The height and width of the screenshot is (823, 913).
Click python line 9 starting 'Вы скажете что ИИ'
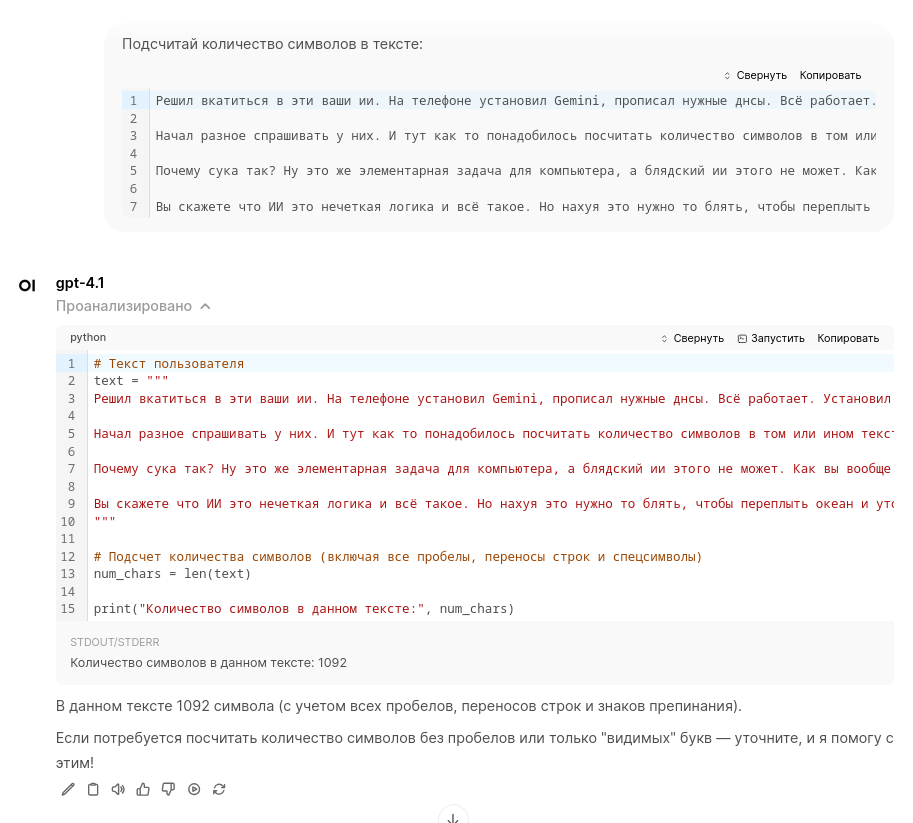click(493, 504)
